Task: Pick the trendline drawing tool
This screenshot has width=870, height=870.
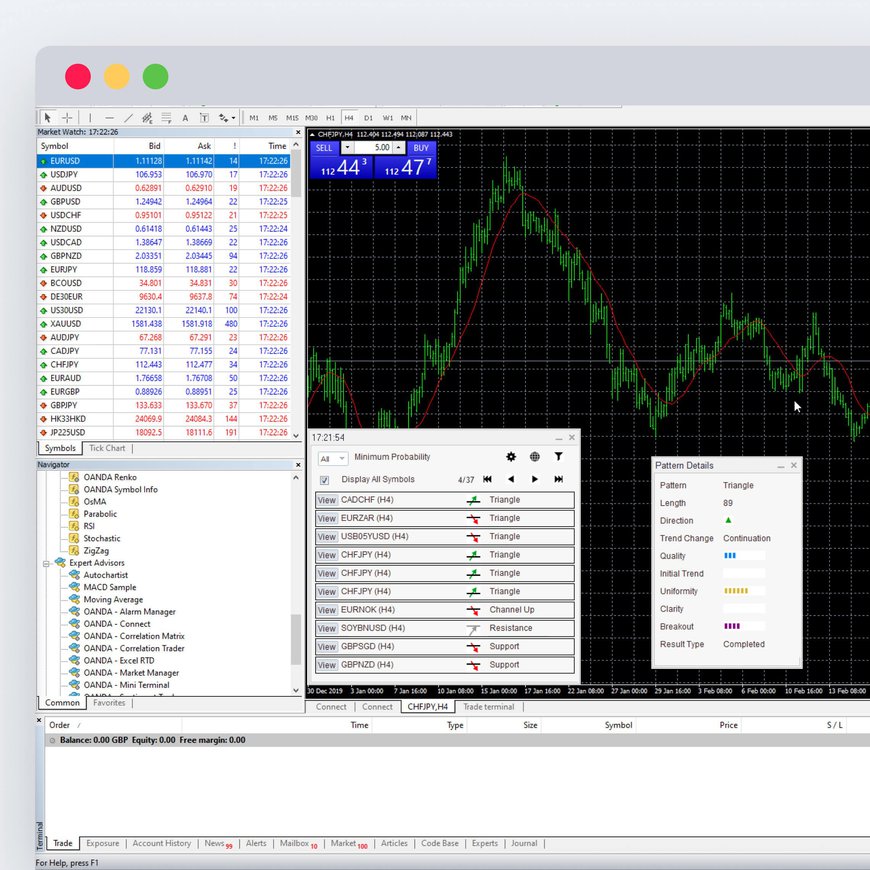Action: point(128,118)
